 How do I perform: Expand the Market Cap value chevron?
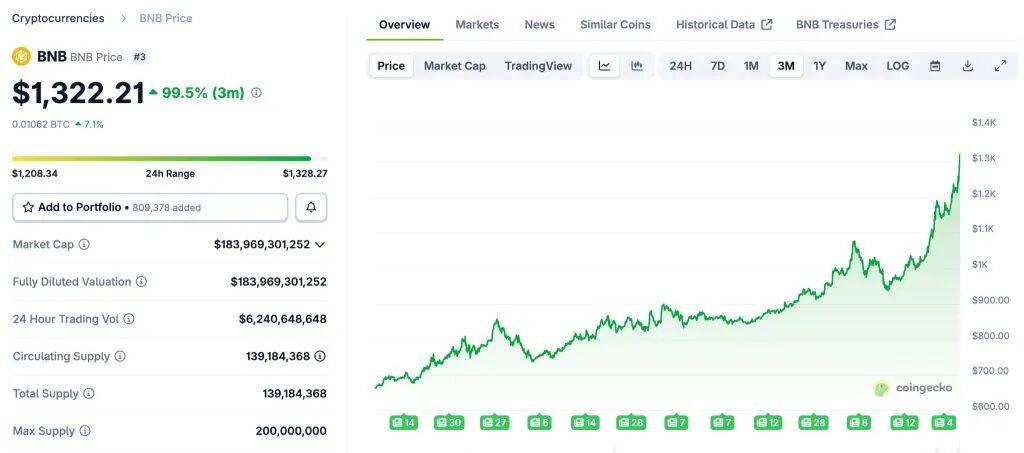point(320,244)
